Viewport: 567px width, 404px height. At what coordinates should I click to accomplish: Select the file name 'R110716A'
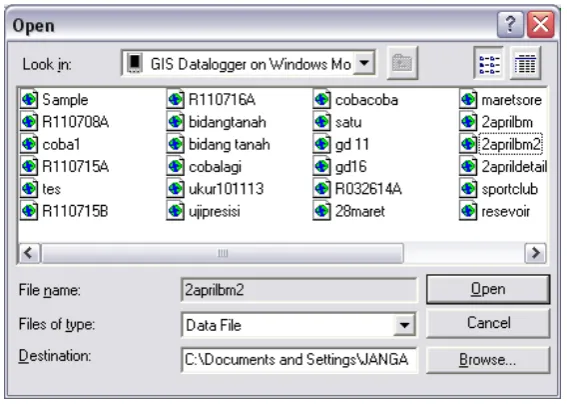pos(222,100)
